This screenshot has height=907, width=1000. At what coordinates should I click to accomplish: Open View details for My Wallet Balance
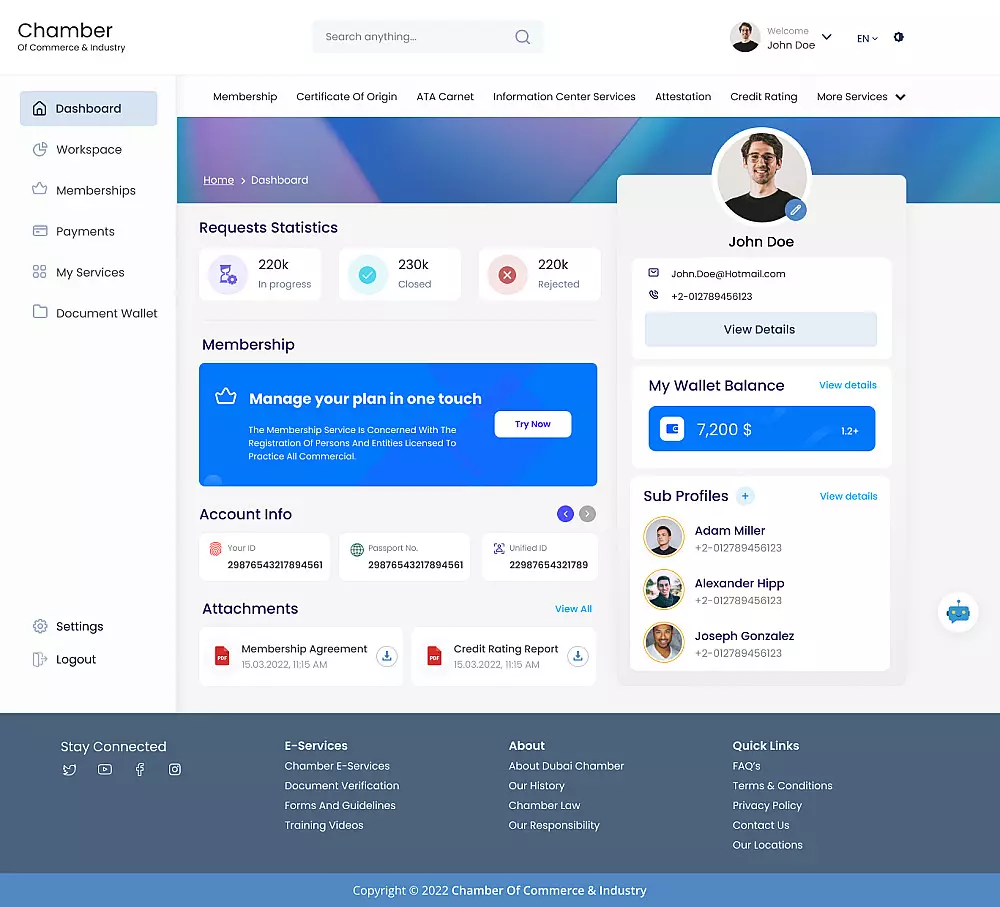pos(848,385)
